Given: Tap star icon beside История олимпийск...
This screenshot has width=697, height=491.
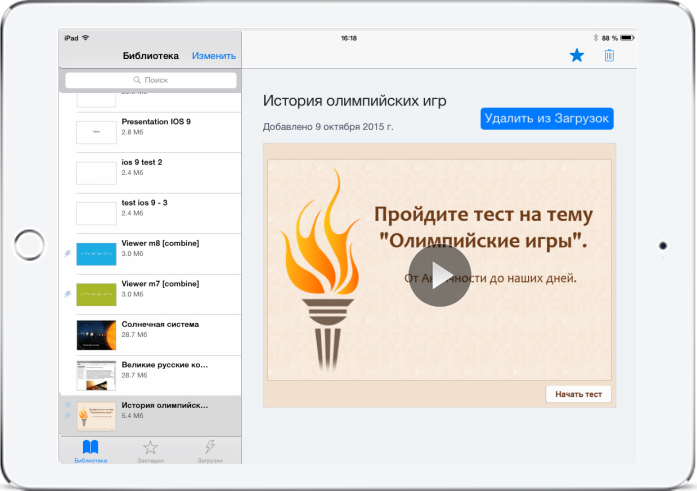Looking at the screenshot, I should (x=68, y=405).
